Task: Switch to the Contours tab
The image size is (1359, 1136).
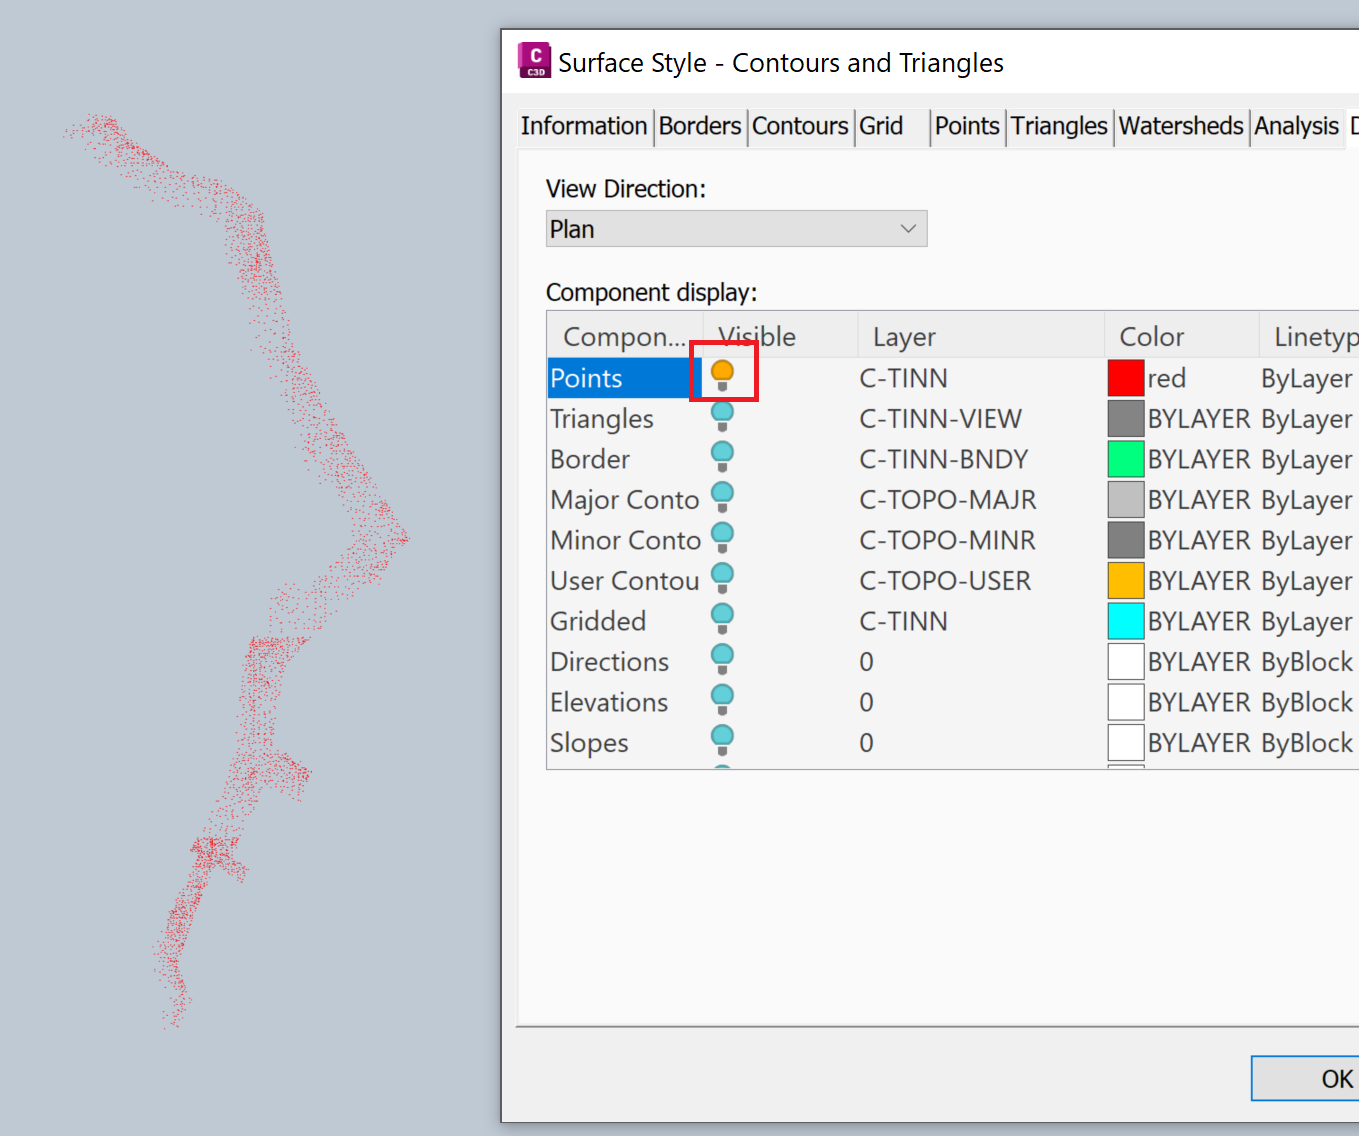Action: [799, 127]
